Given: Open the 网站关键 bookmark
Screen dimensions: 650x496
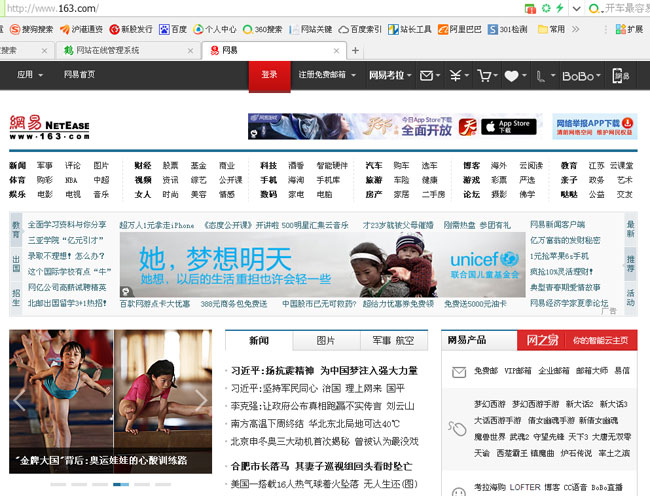Looking at the screenshot, I should [310, 29].
